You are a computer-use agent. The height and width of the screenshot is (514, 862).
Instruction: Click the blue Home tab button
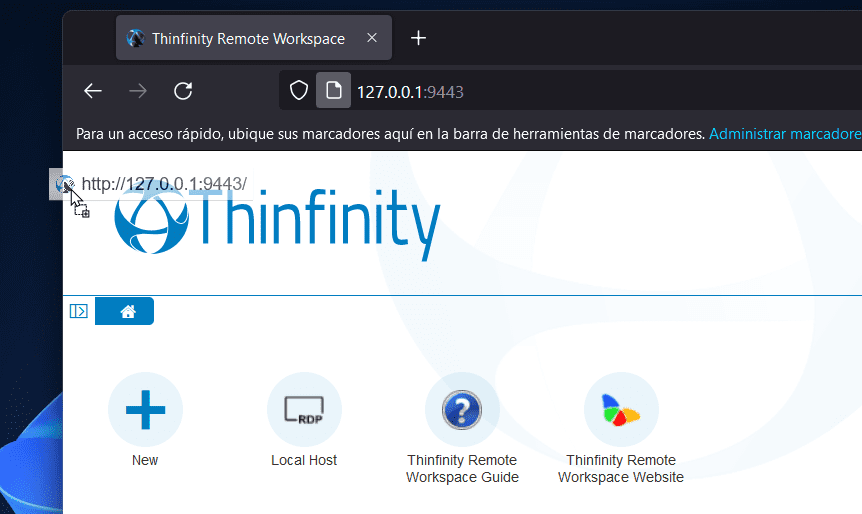click(124, 311)
